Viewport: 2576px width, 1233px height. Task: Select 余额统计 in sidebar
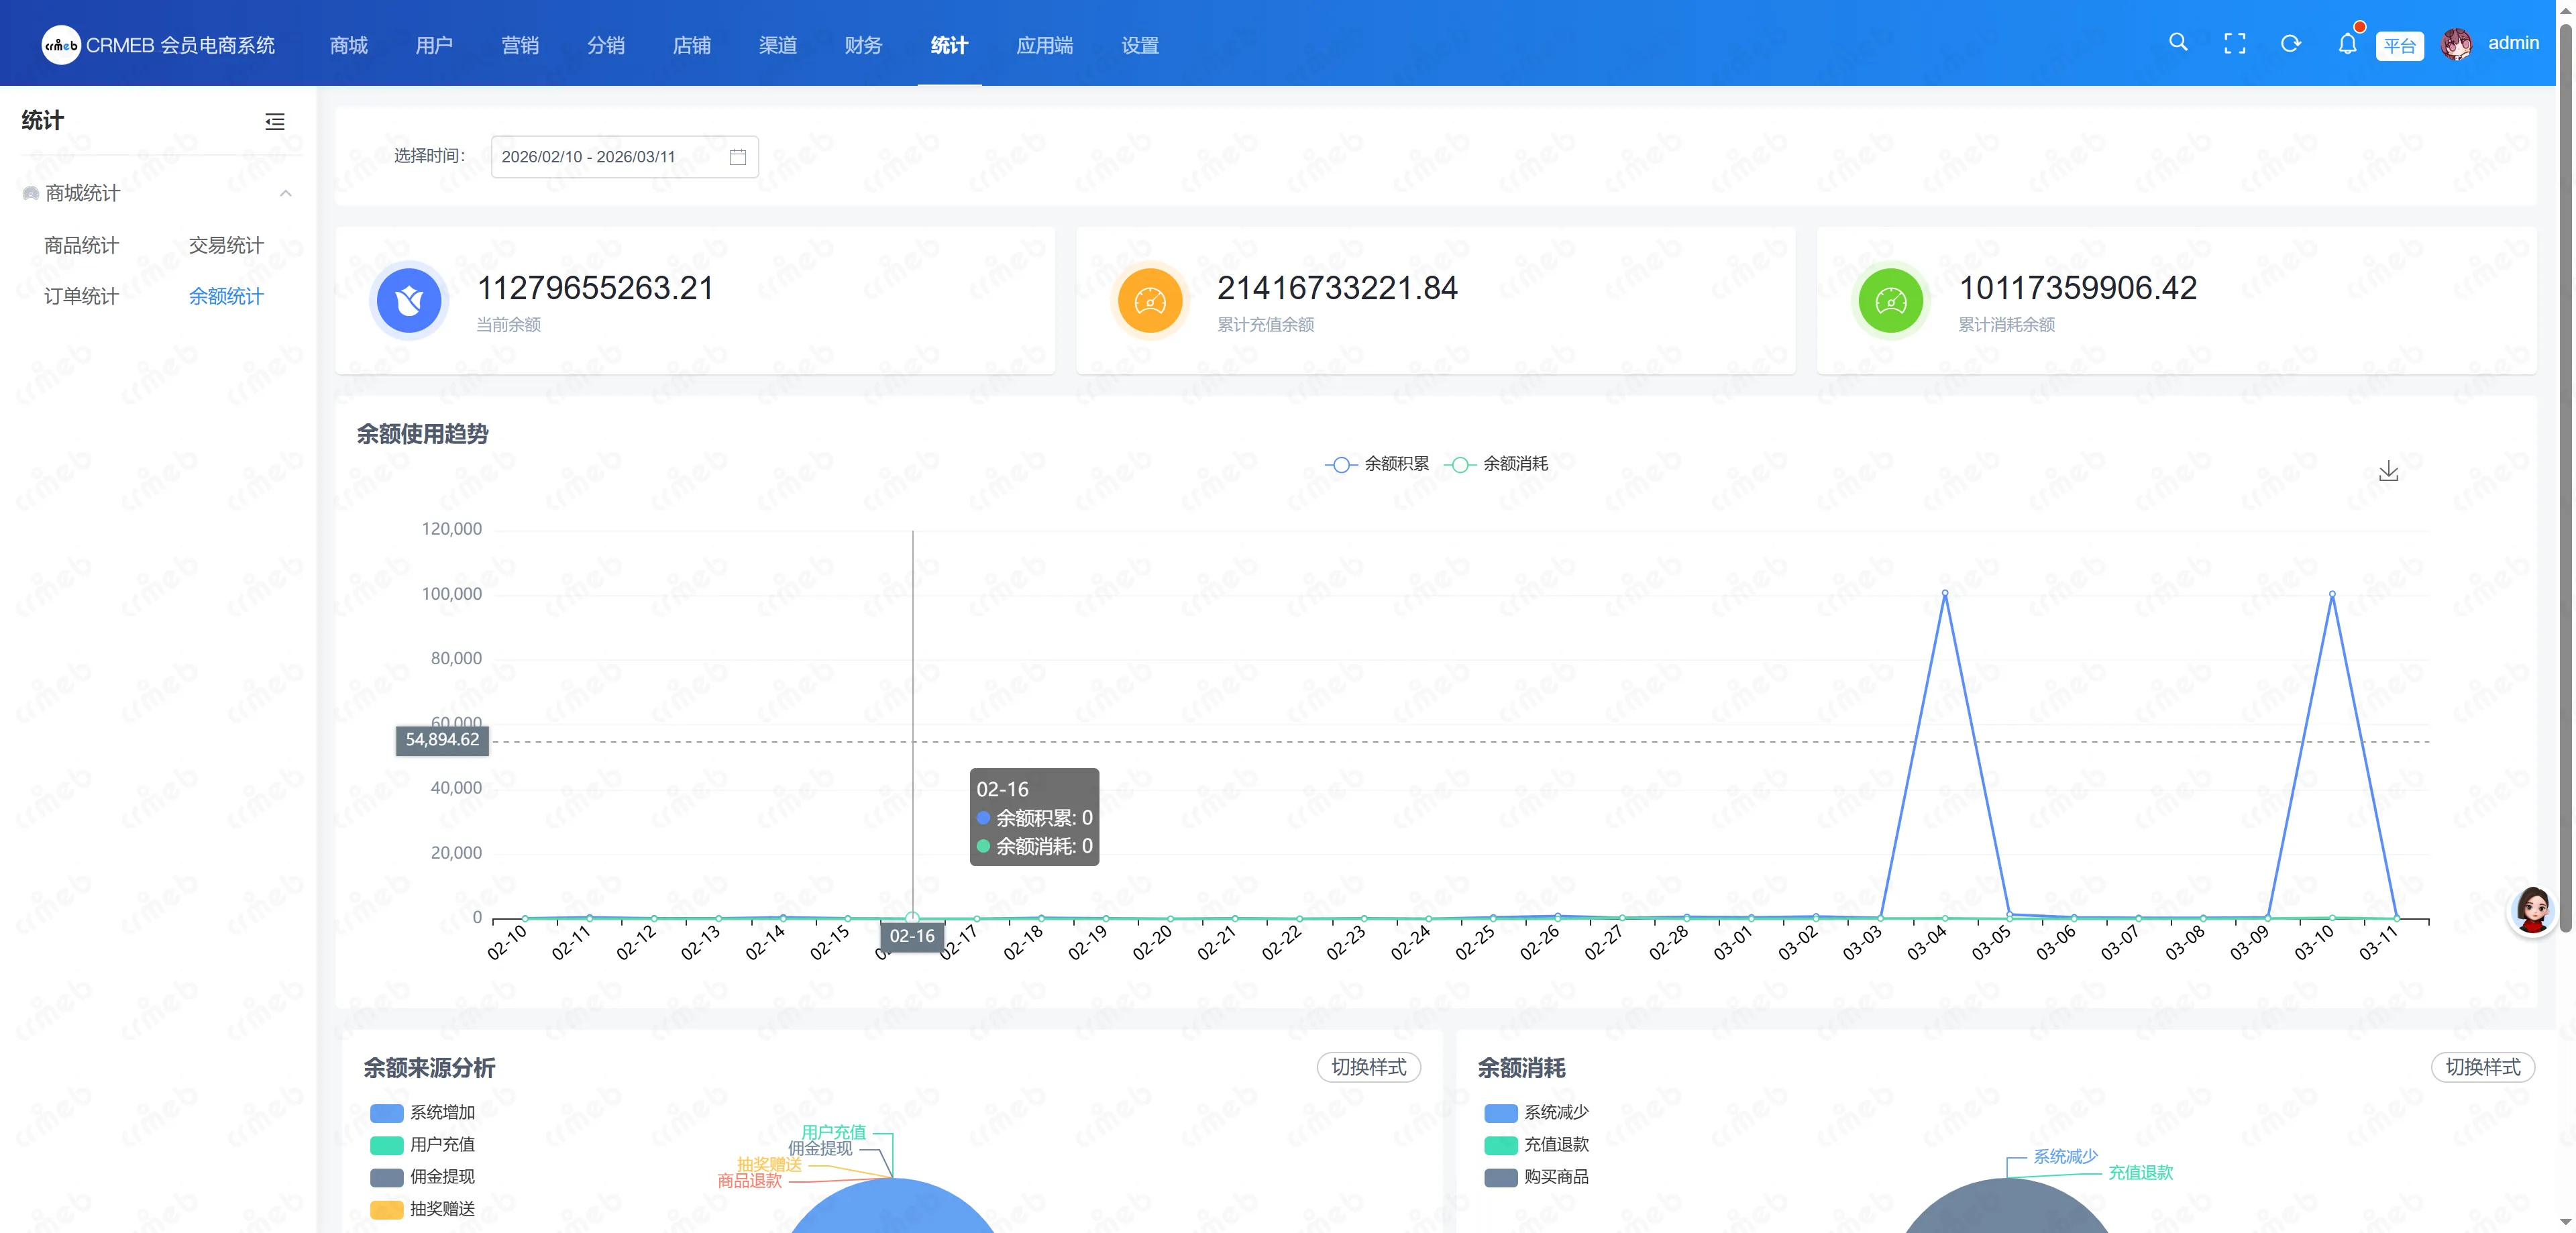(227, 297)
